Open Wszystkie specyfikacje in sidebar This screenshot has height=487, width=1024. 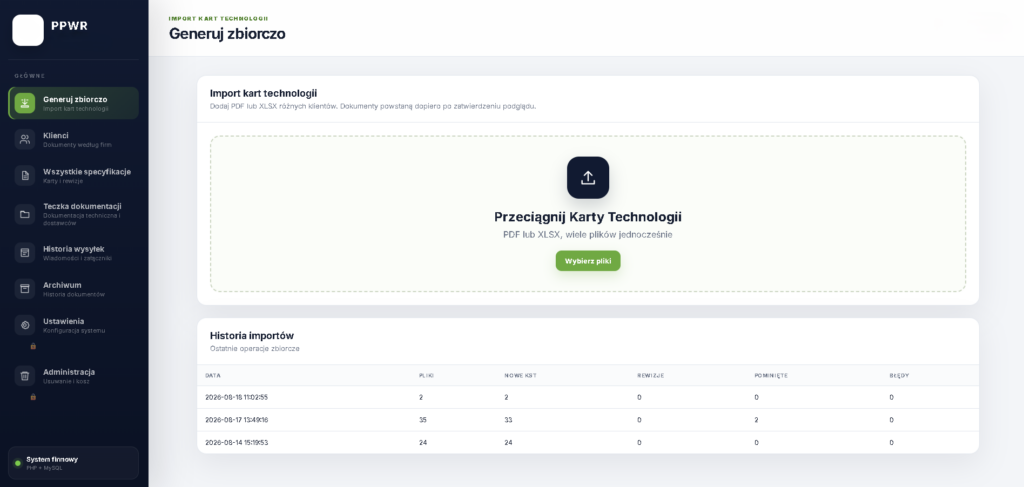[x=74, y=176]
